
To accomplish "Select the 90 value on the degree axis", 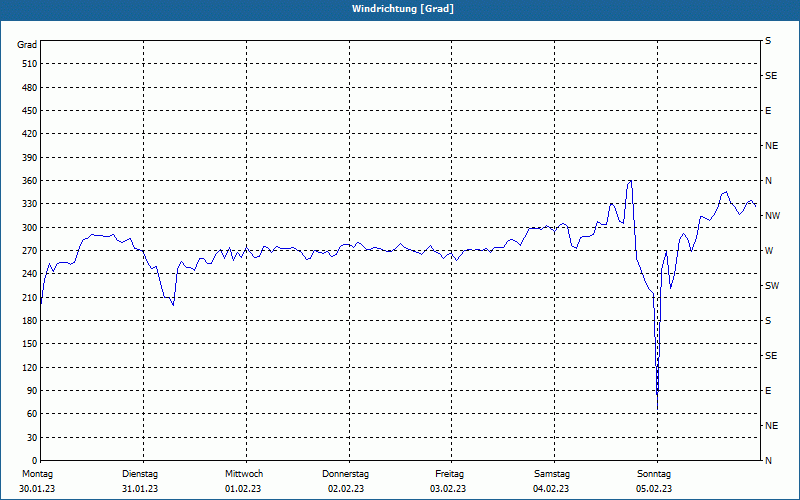I will point(32,391).
